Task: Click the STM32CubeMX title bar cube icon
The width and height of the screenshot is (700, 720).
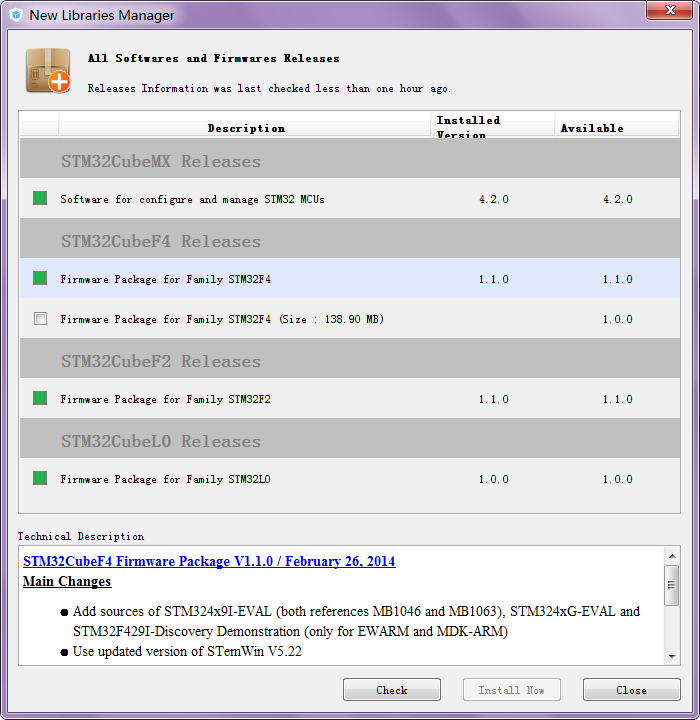Action: 16,15
